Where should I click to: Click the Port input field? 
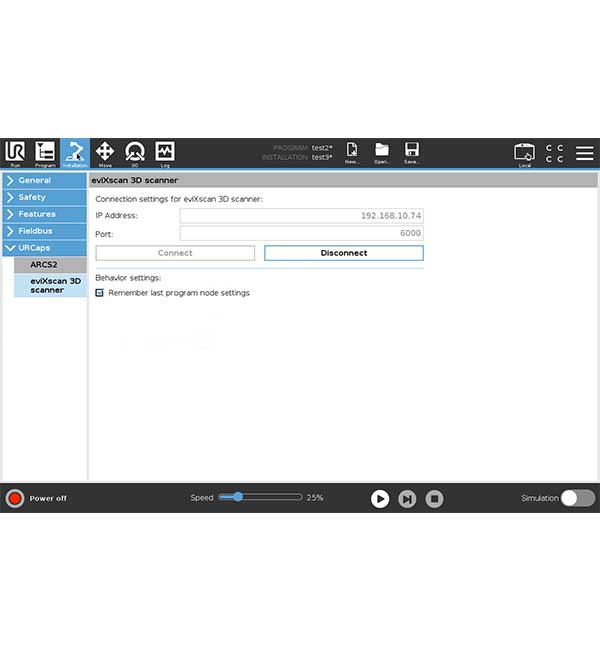coord(301,233)
